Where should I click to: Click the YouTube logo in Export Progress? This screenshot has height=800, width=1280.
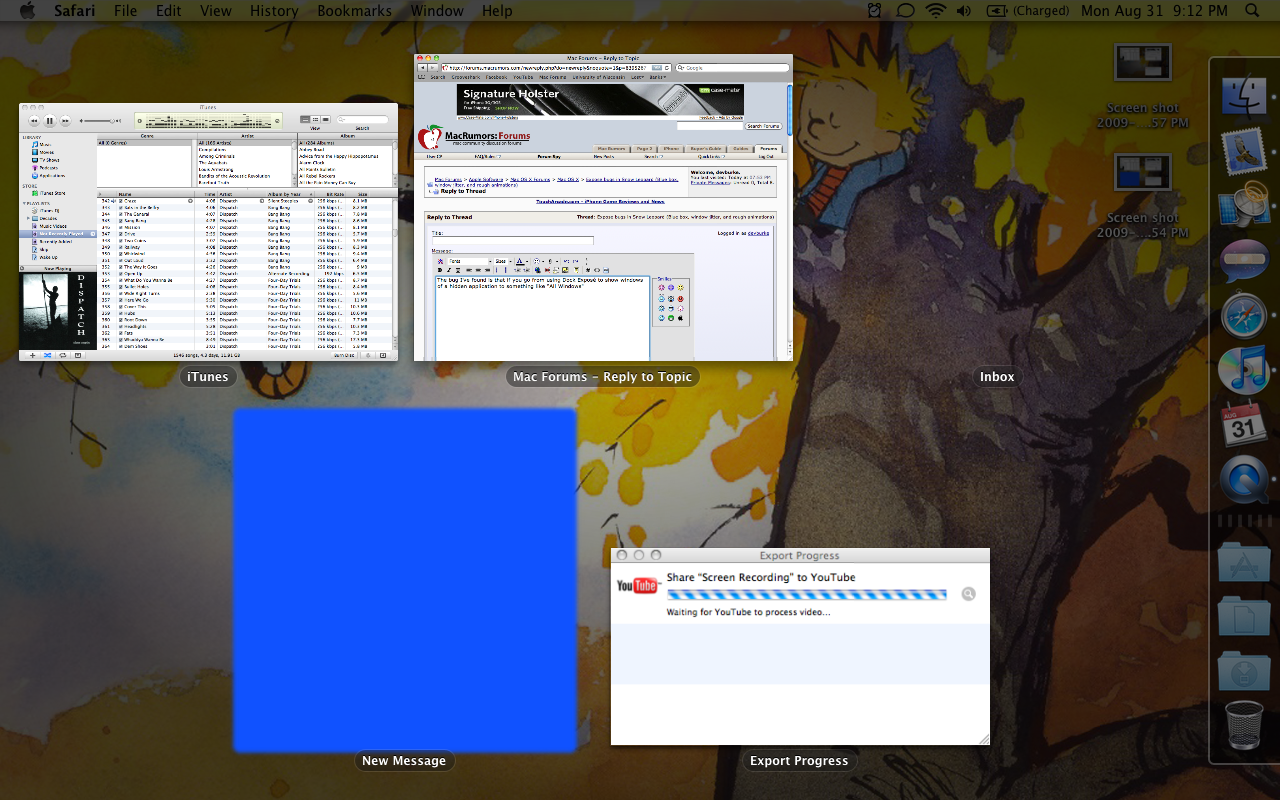637,586
